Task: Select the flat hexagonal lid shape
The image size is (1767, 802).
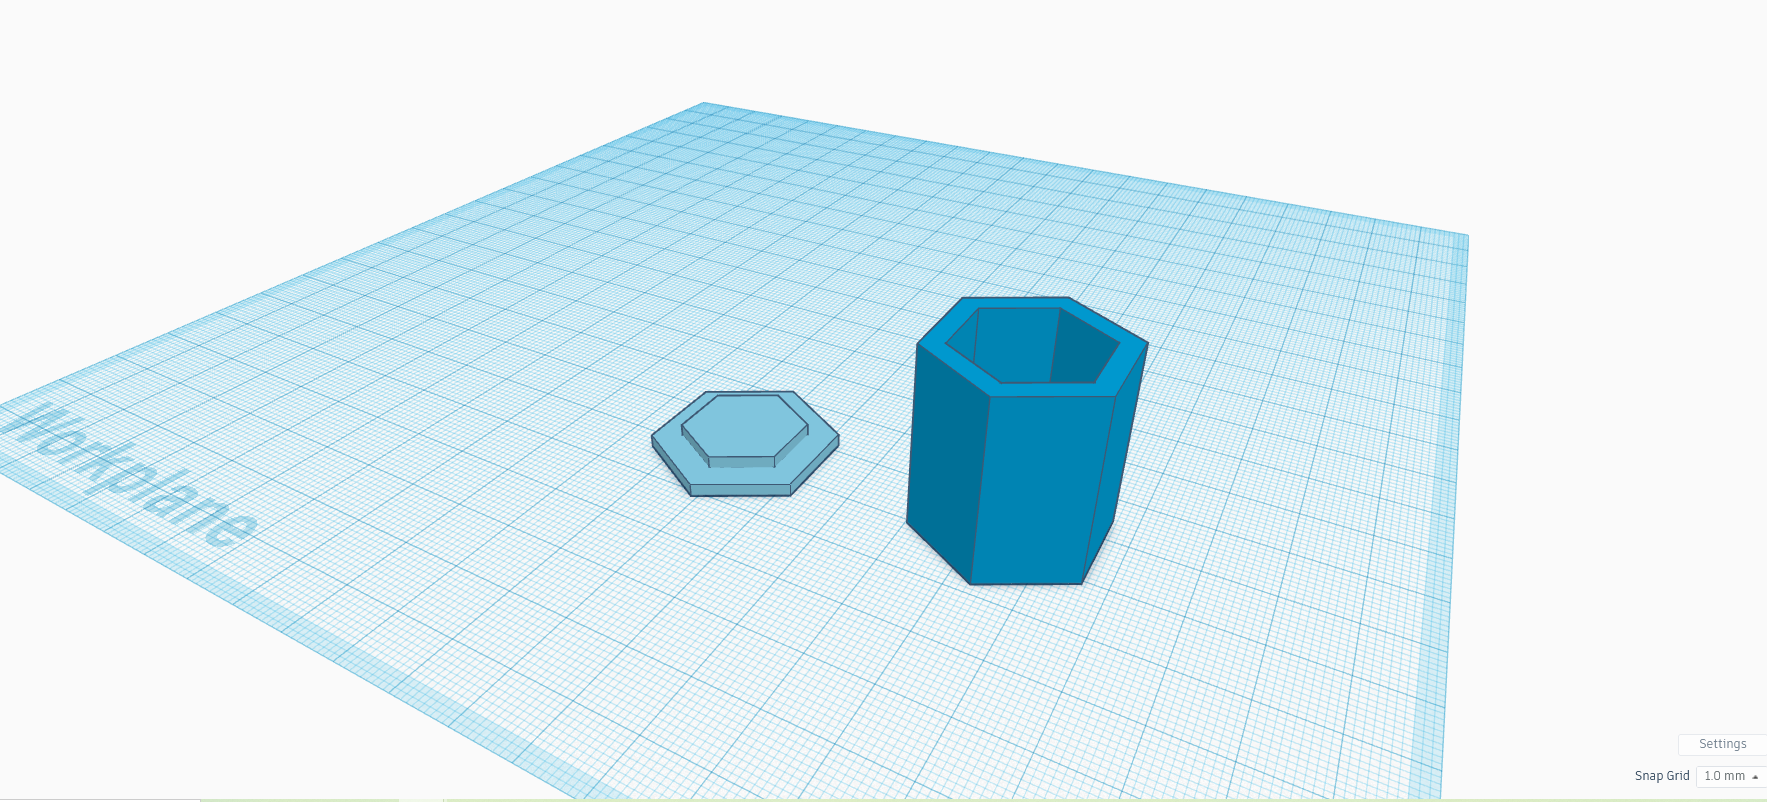Action: pos(745,443)
